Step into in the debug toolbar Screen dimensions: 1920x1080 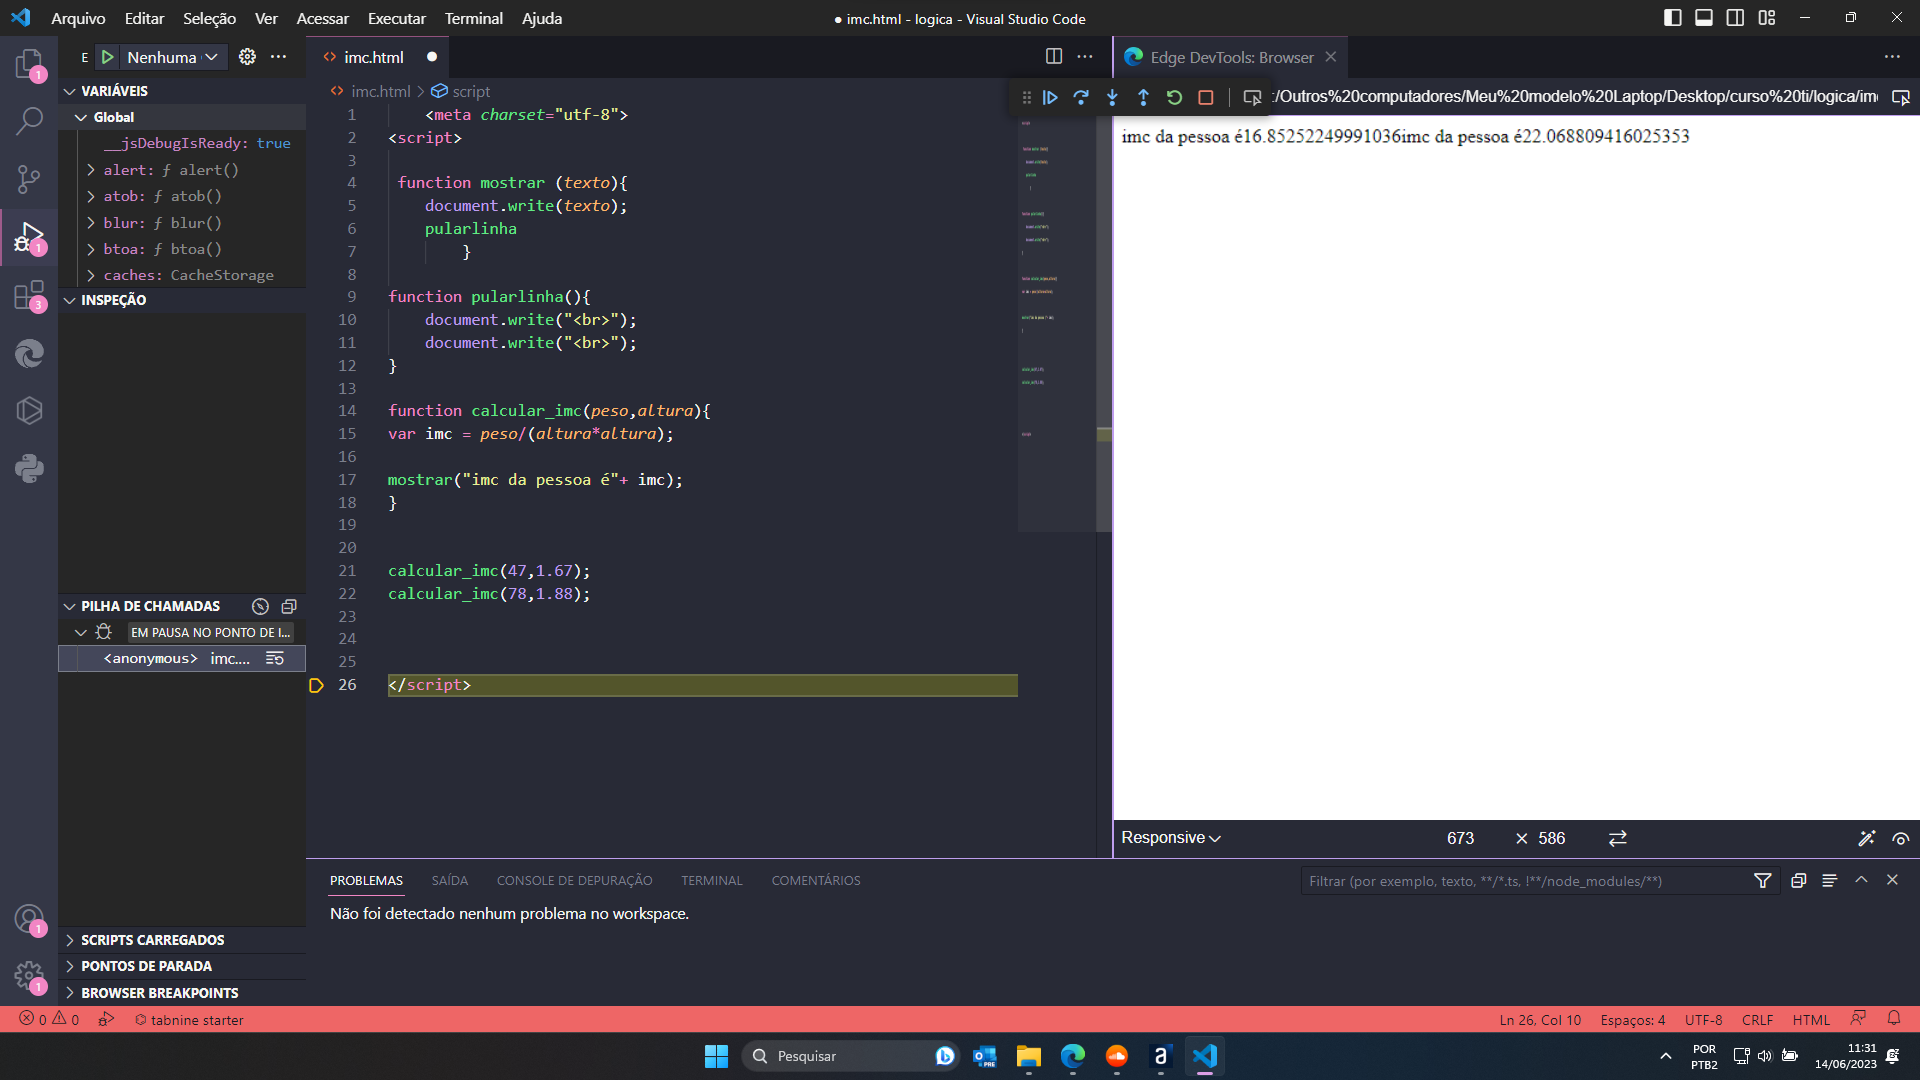[x=1112, y=97]
